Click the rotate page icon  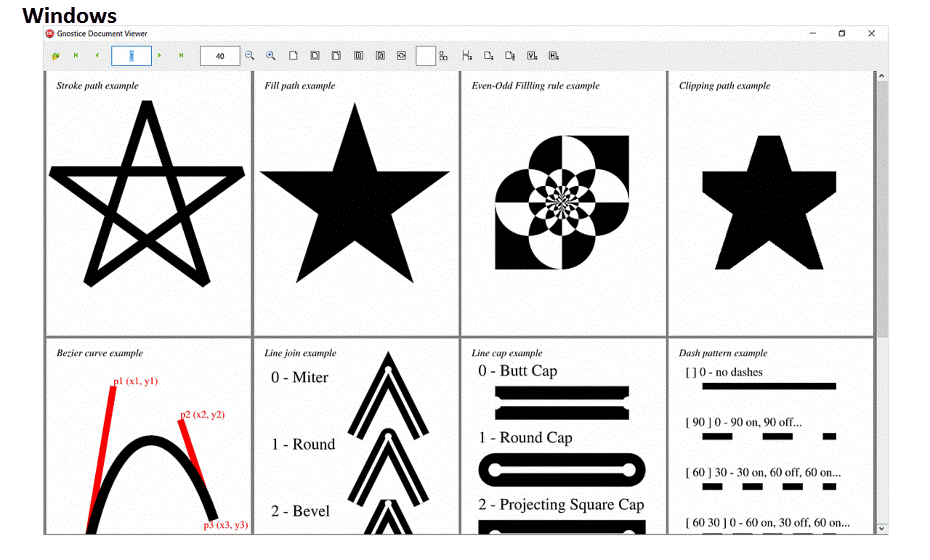click(x=402, y=55)
